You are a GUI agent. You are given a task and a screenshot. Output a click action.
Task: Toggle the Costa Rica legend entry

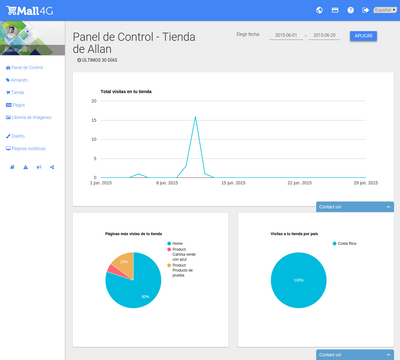tap(344, 244)
